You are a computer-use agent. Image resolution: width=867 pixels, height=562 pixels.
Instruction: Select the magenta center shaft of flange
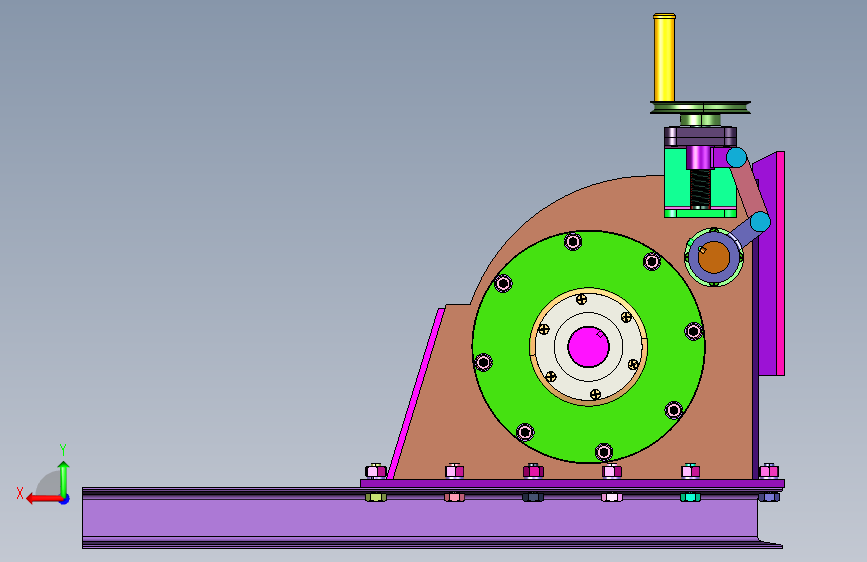coord(588,347)
